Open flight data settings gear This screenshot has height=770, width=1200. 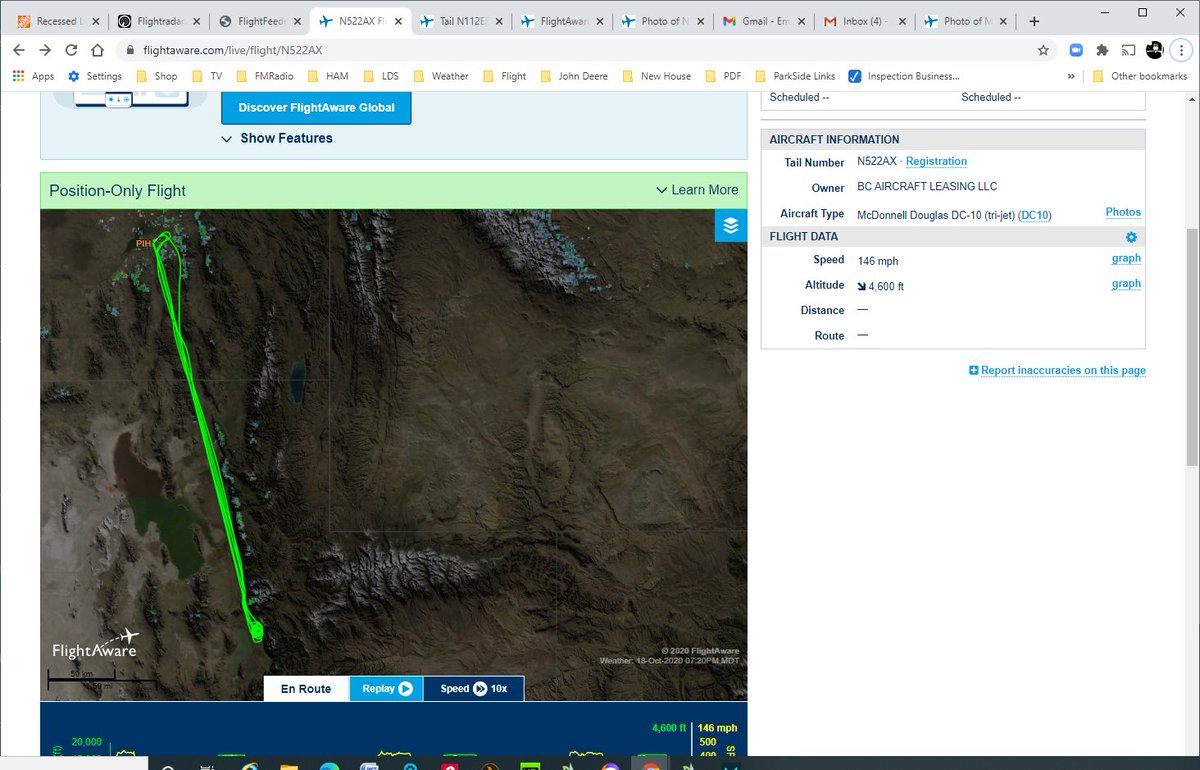(x=1131, y=237)
